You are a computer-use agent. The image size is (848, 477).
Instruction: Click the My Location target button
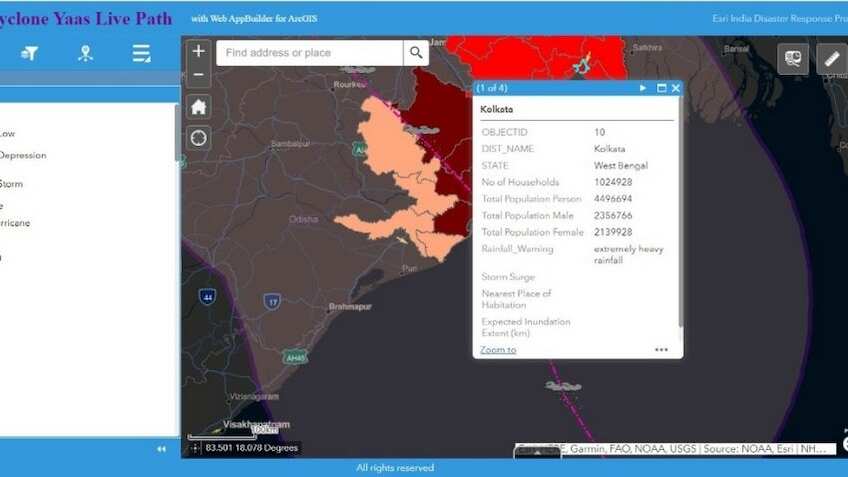(199, 138)
